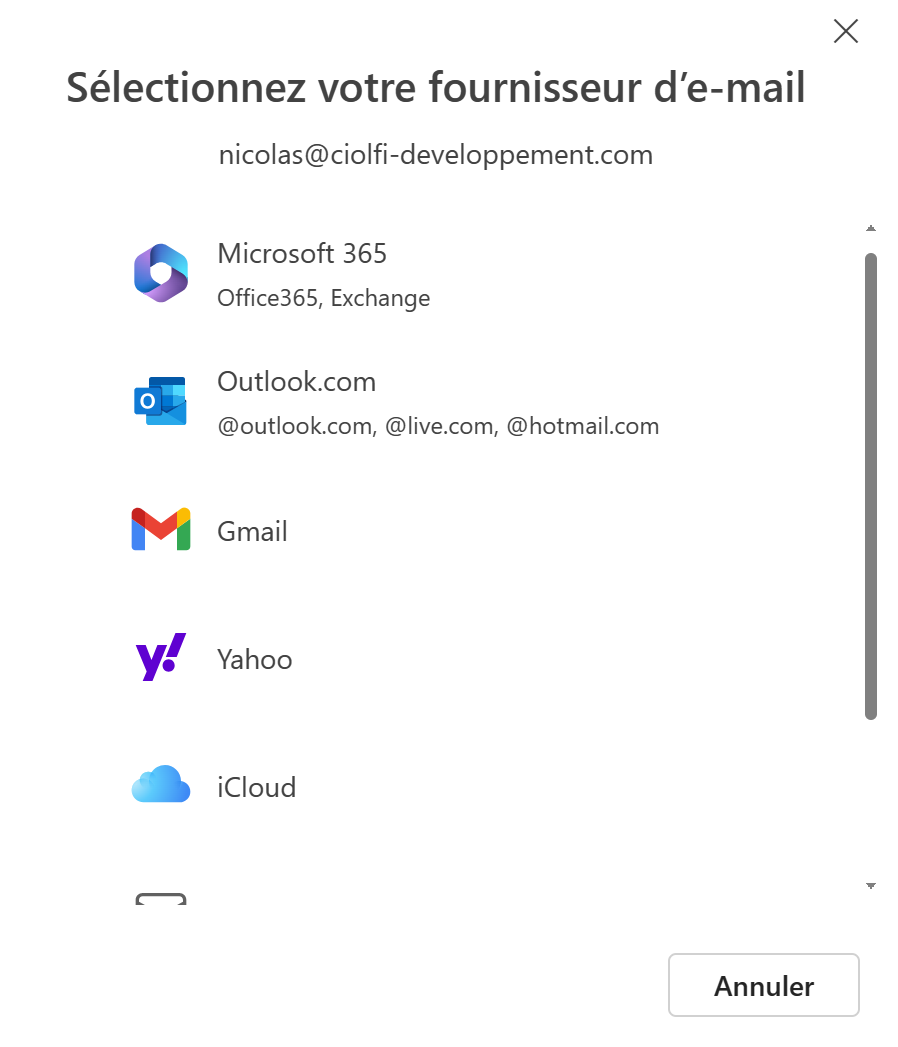Select the Yahoo provider name
898x1047 pixels.
pos(254,660)
